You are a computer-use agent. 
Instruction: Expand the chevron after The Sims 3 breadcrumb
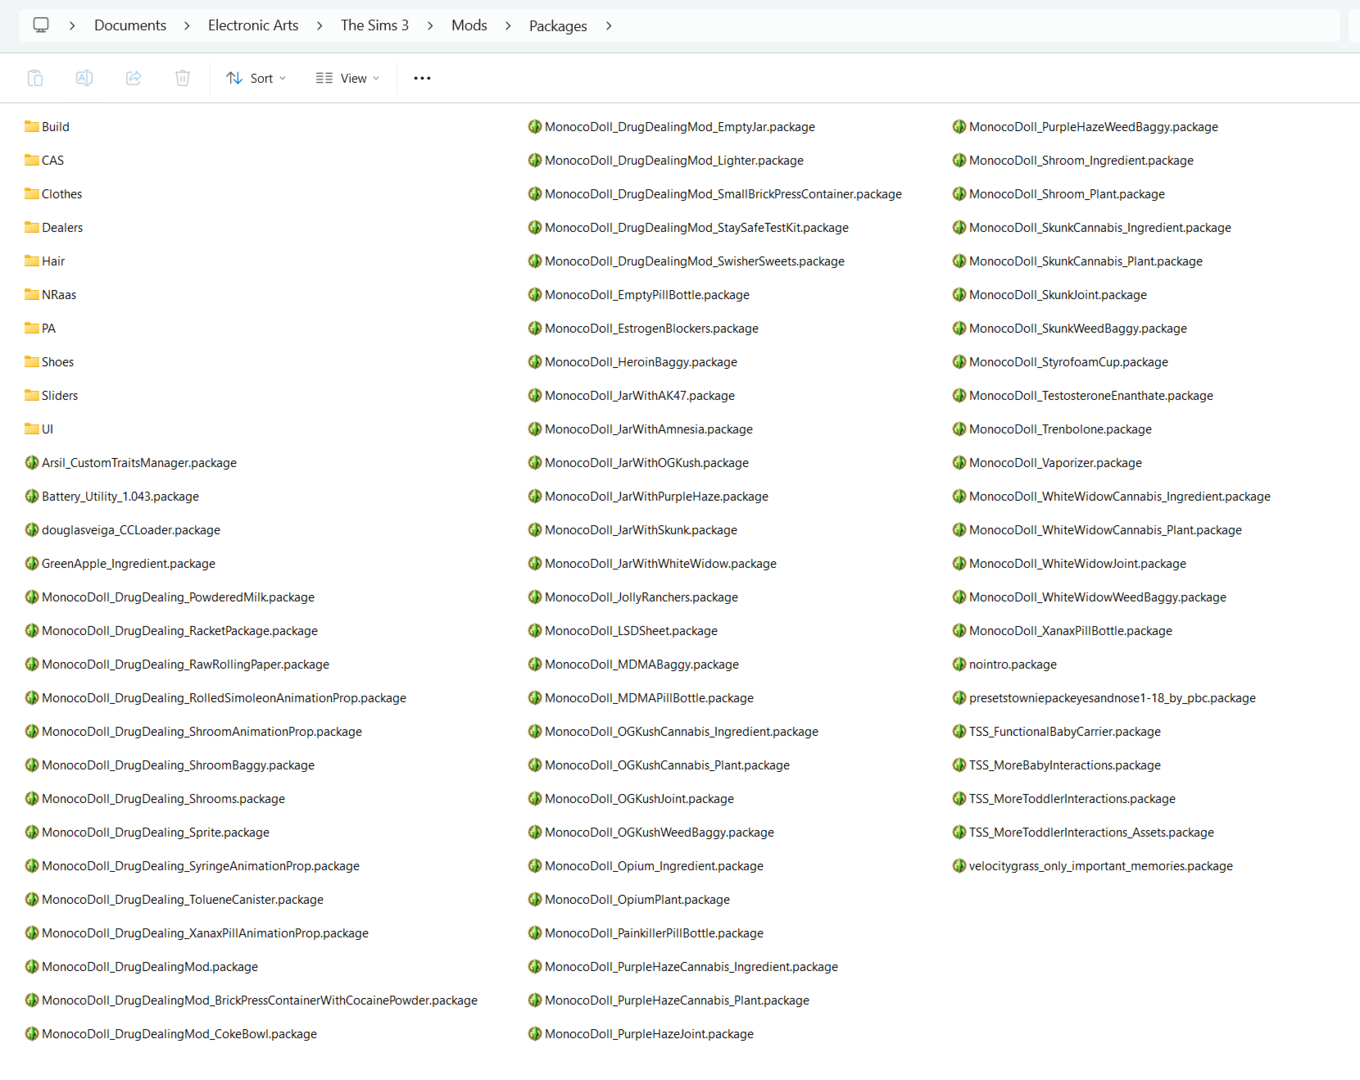click(x=430, y=26)
